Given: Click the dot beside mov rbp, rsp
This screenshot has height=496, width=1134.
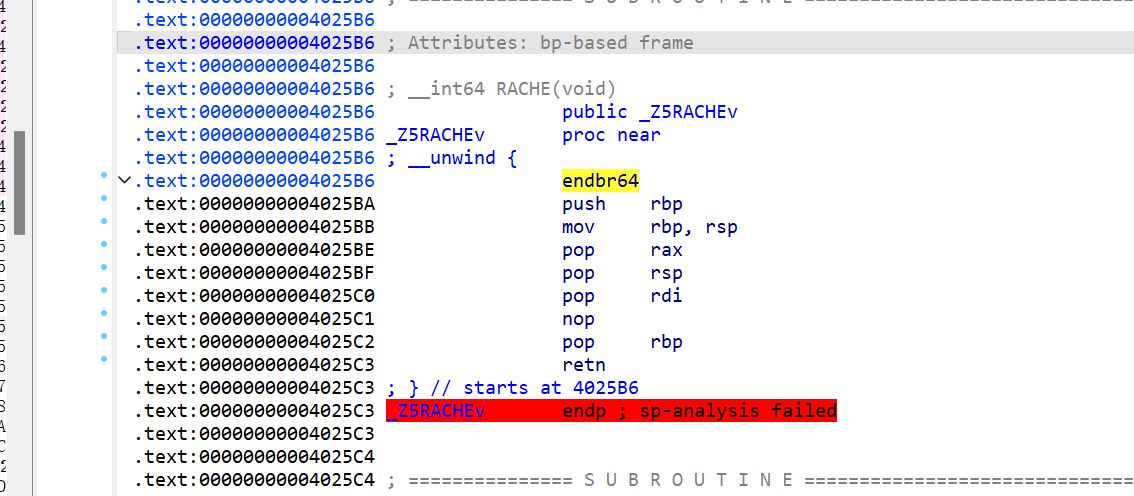Looking at the screenshot, I should [104, 221].
